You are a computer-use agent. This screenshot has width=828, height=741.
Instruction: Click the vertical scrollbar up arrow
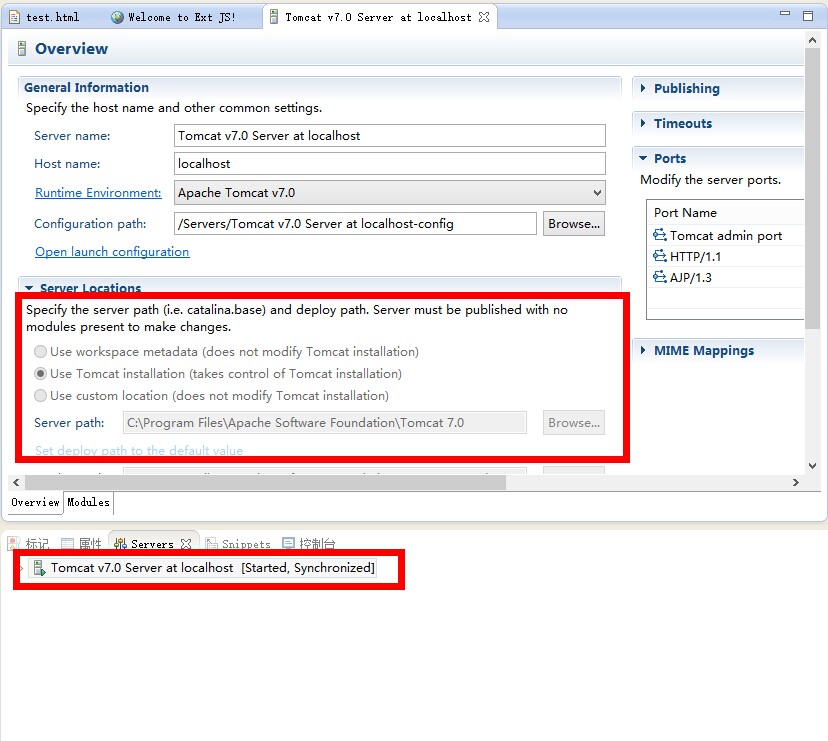click(x=812, y=40)
